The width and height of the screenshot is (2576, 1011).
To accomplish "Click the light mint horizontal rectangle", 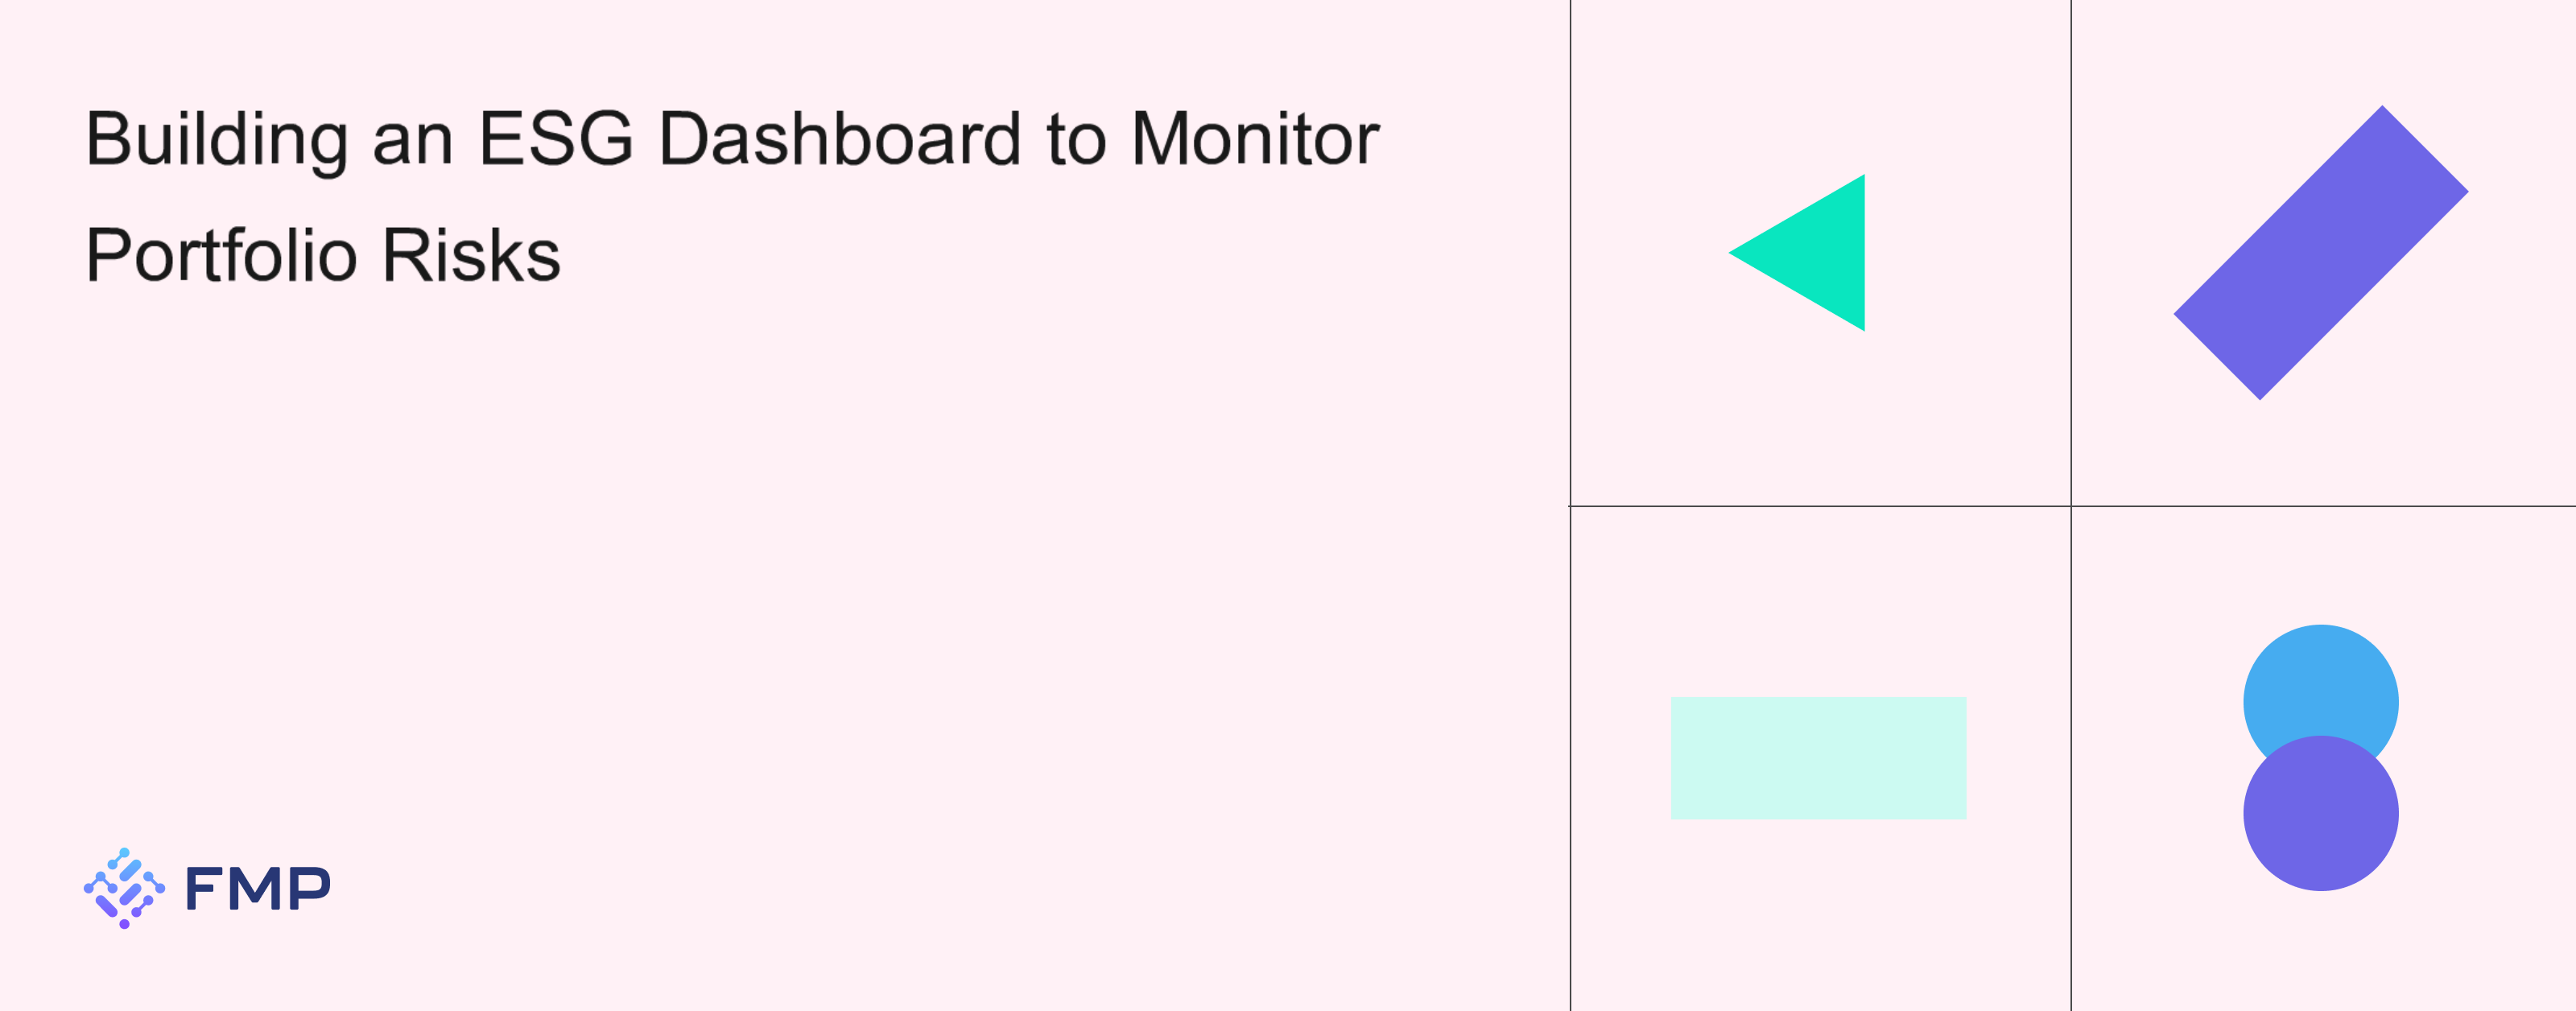I will point(1818,758).
